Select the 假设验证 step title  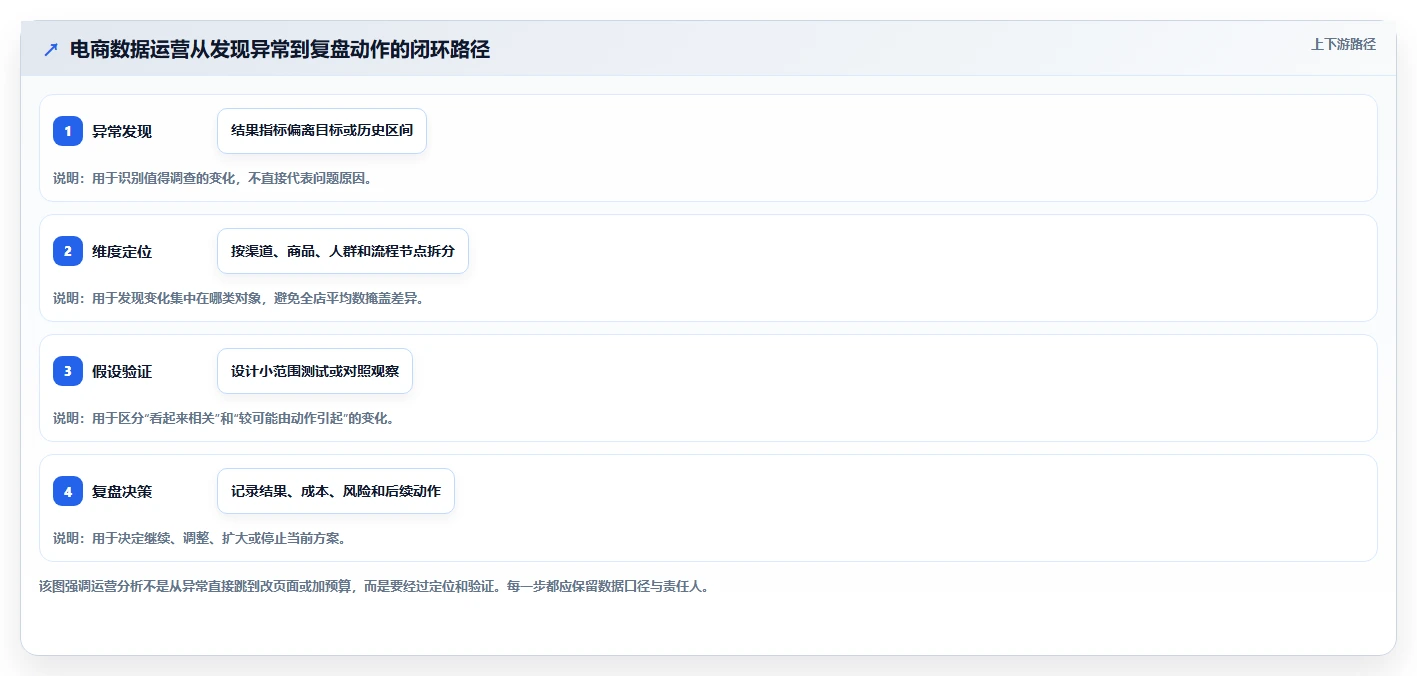pos(122,371)
